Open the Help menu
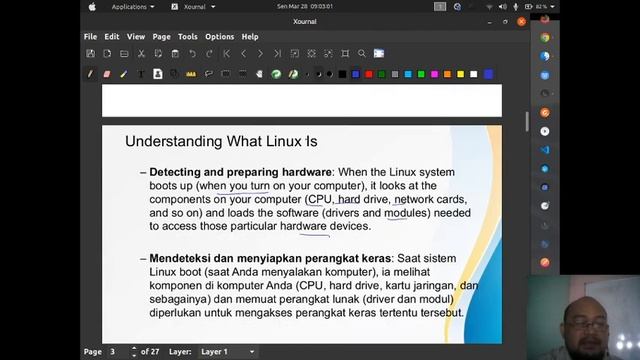The height and width of the screenshot is (360, 640). point(250,37)
